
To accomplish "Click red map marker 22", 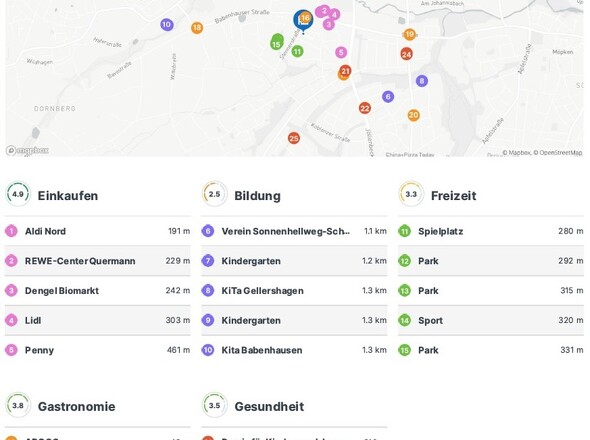I will [365, 108].
